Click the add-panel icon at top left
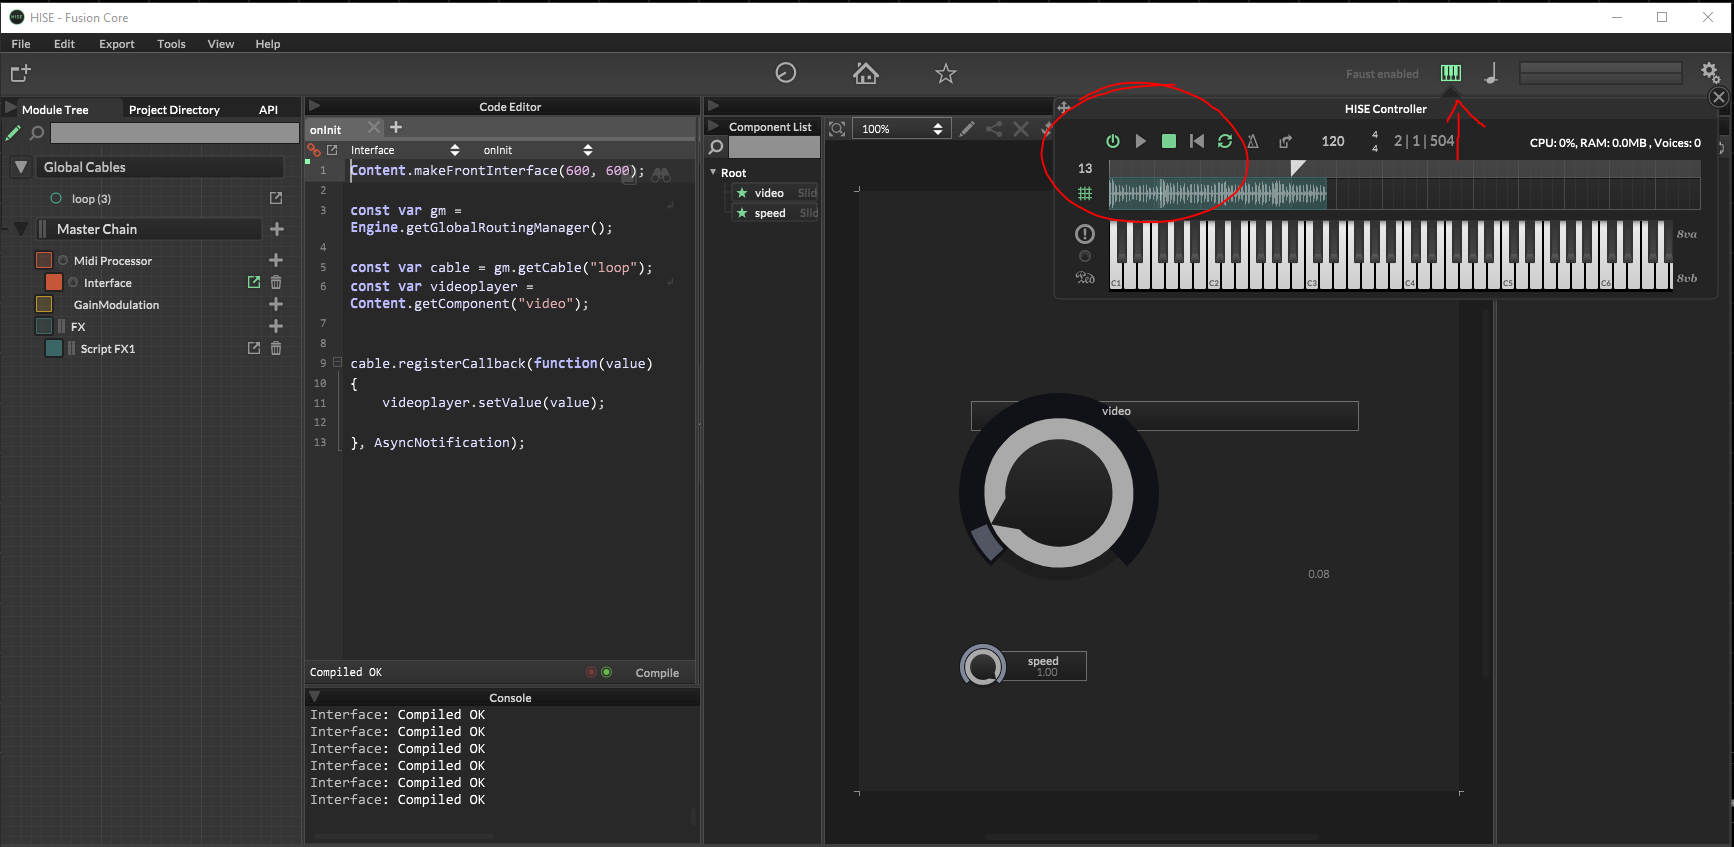This screenshot has width=1734, height=847. [x=21, y=73]
